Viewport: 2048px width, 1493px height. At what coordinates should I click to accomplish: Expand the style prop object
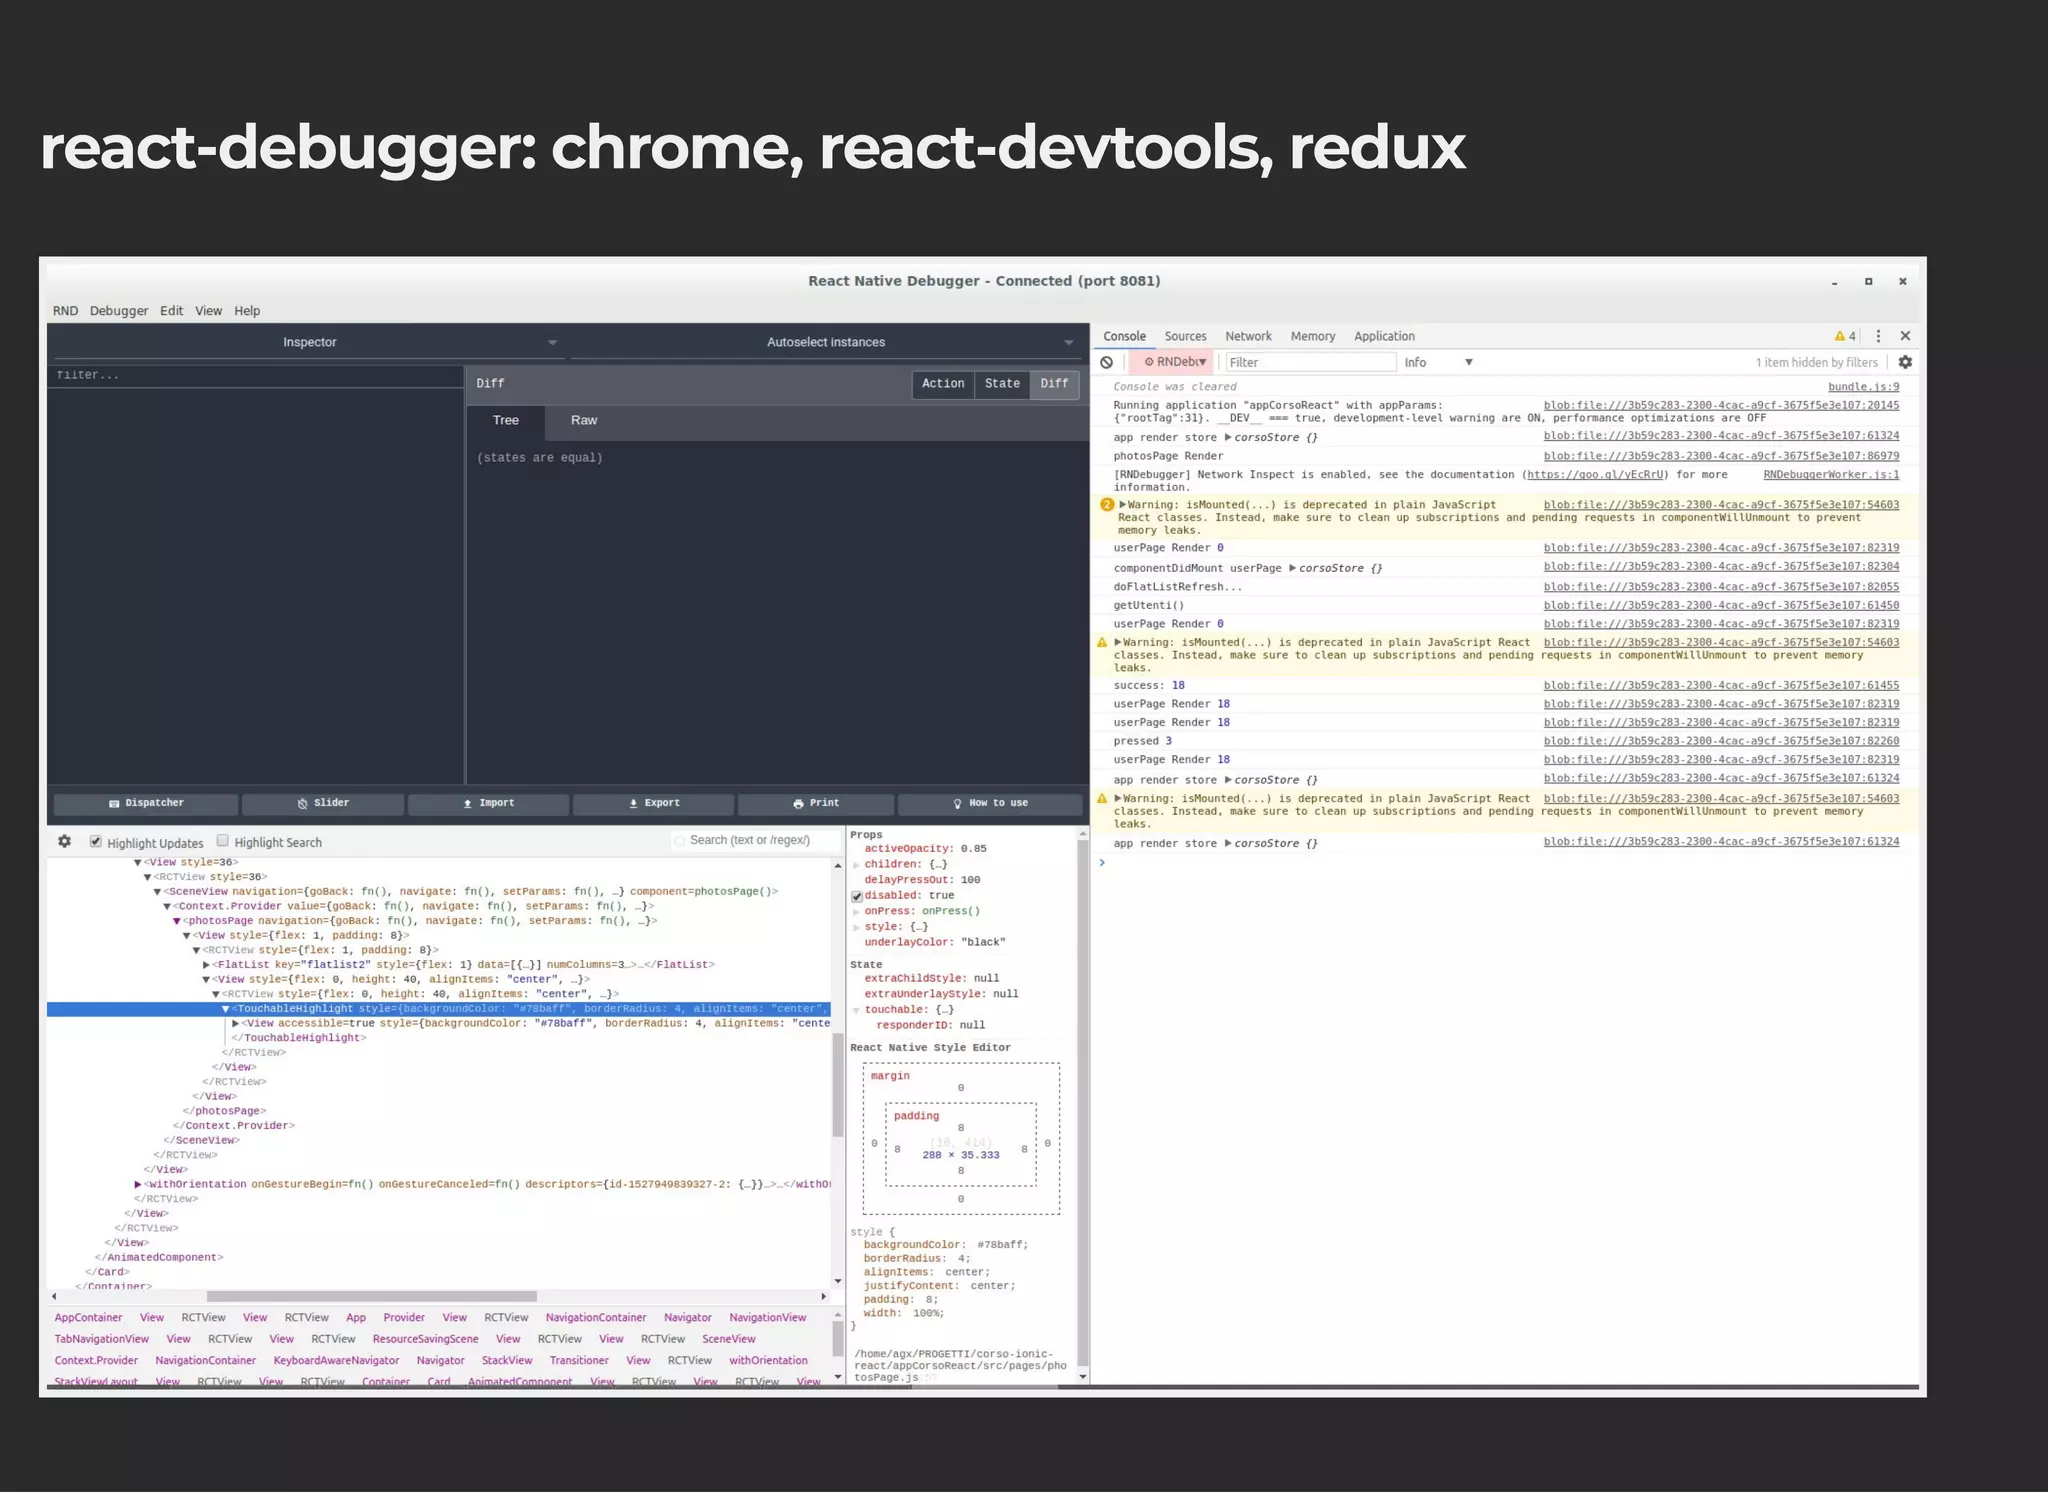[856, 927]
